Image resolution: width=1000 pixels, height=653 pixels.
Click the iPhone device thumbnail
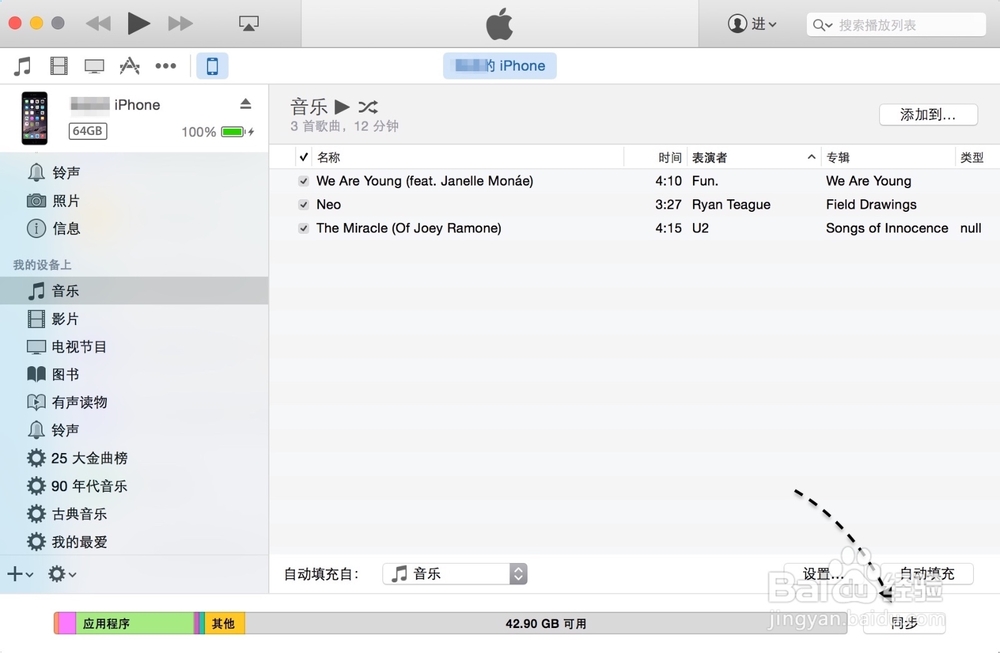click(x=34, y=118)
